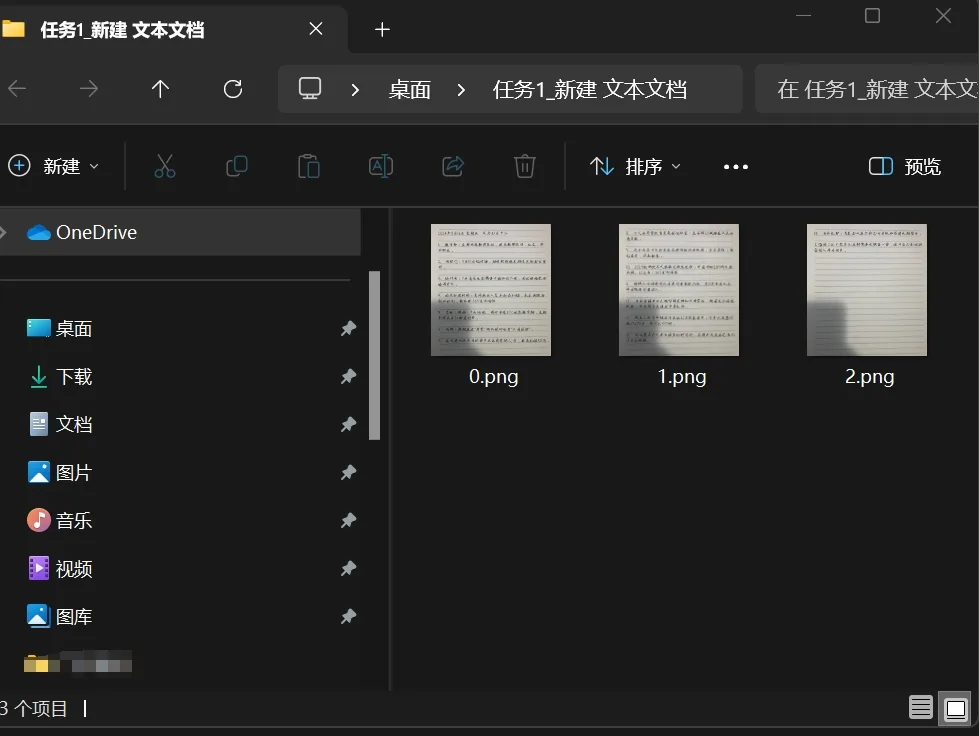The image size is (979, 736).
Task: Click the 3 个项目 status text
Action: [x=34, y=709]
